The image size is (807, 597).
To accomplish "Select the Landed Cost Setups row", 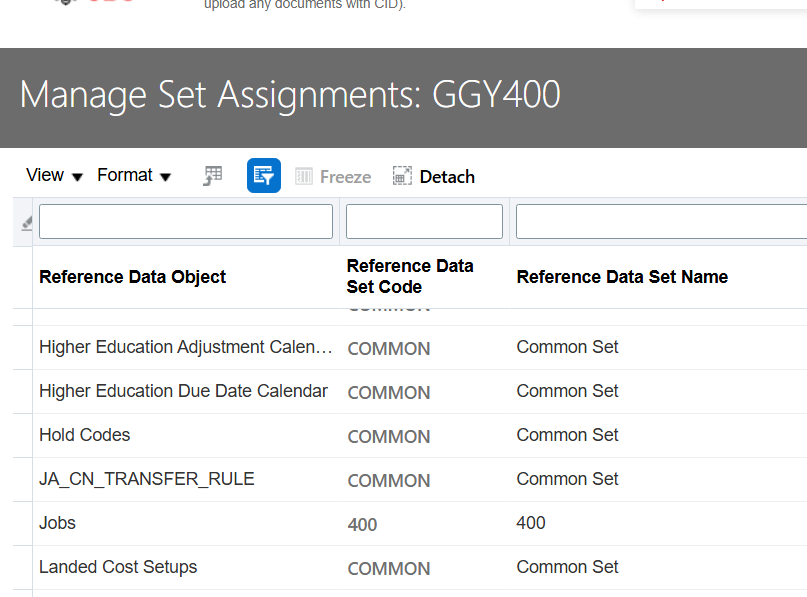I will point(410,567).
